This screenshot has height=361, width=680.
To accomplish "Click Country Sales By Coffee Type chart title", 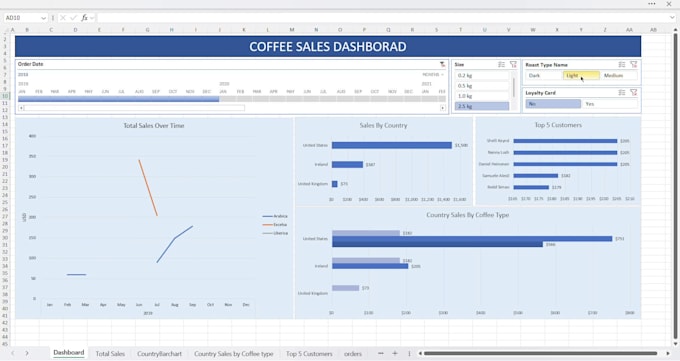I will pos(468,215).
